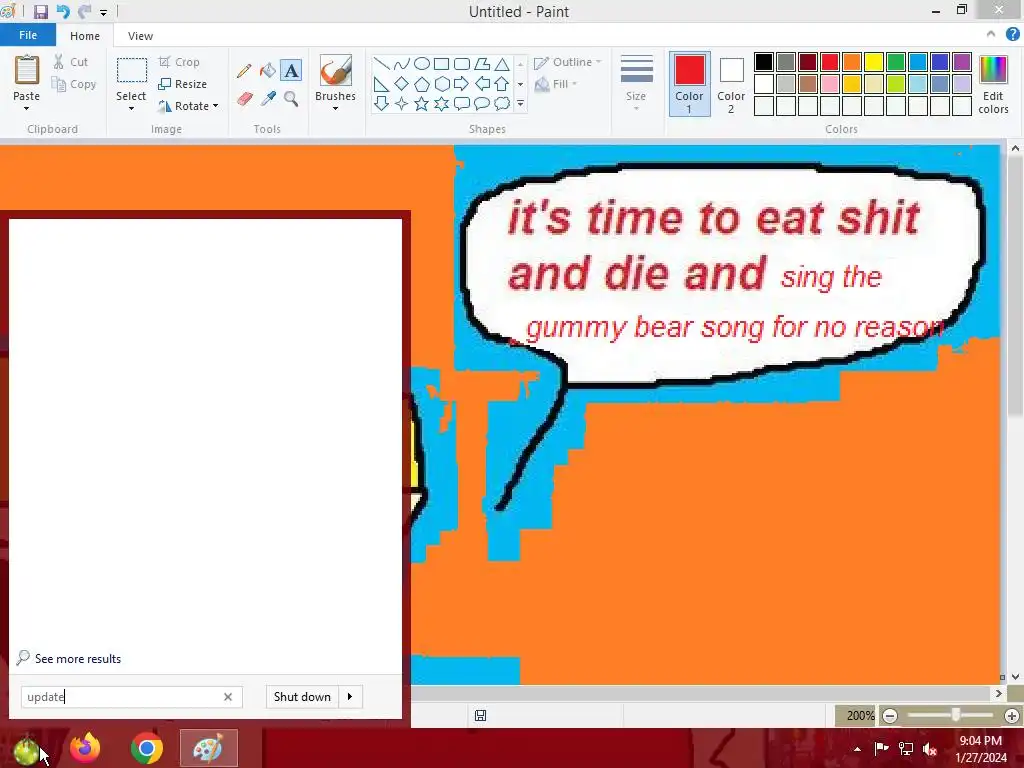
Task: Select the Color picker eyedropper tool
Action: coord(268,99)
